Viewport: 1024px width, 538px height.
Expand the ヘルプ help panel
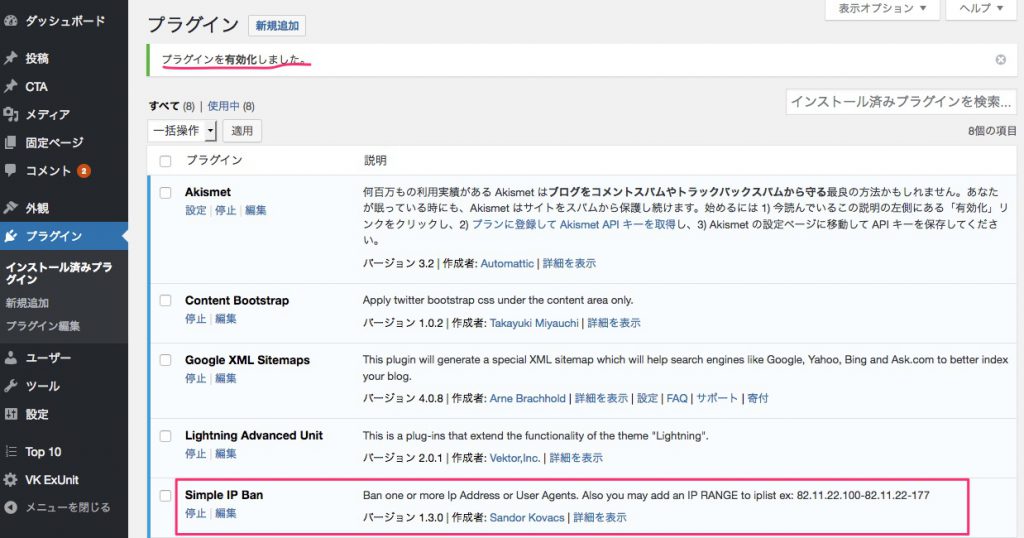point(981,8)
